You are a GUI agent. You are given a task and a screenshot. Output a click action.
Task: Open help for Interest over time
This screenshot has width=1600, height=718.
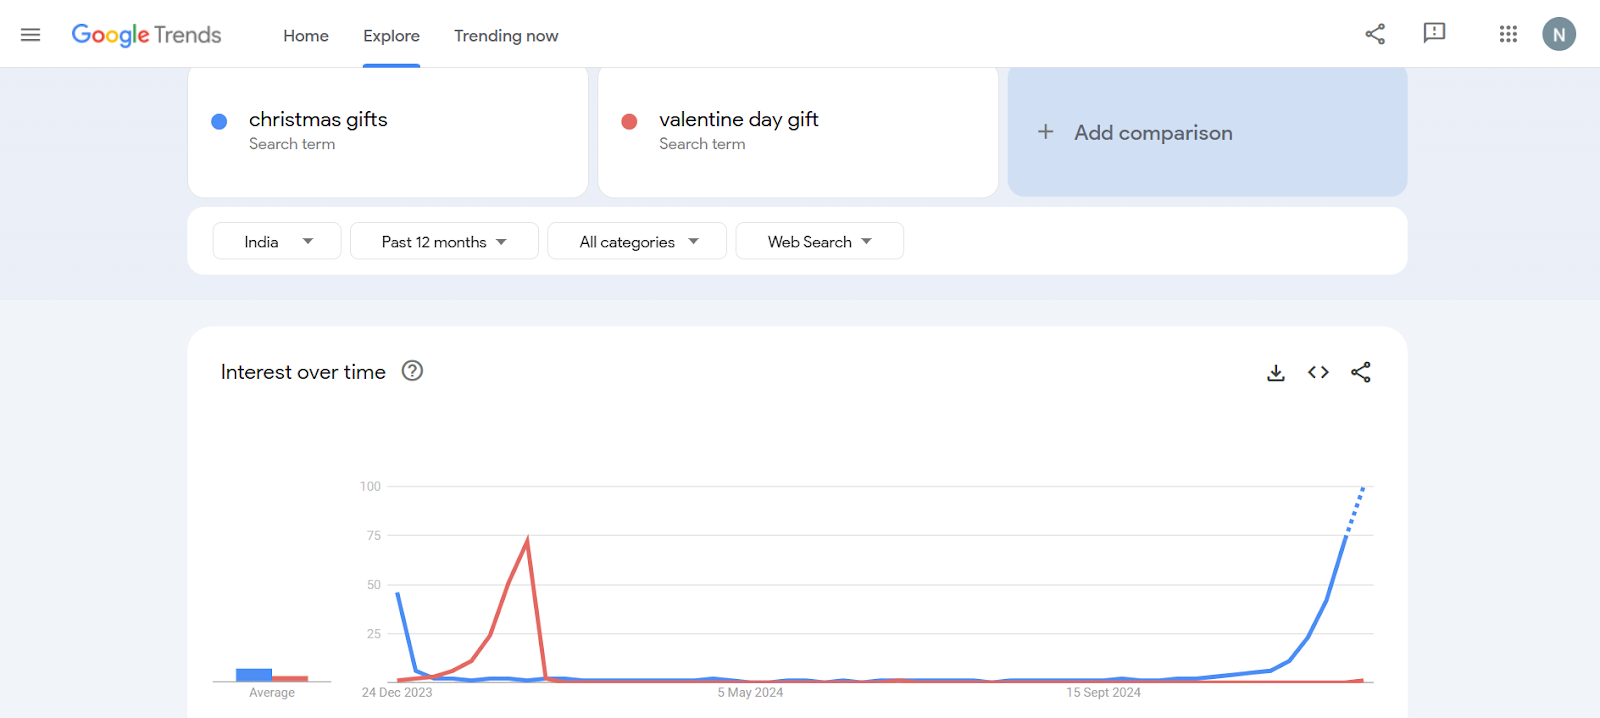[x=412, y=371]
